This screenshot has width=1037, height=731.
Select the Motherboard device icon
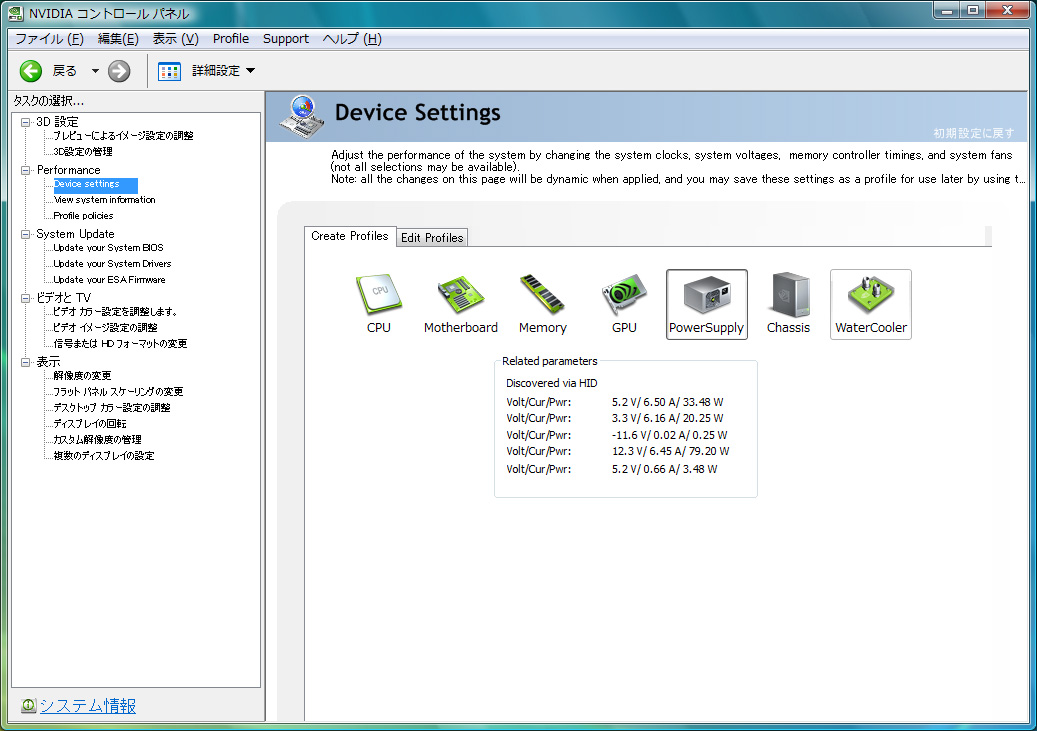point(461,304)
